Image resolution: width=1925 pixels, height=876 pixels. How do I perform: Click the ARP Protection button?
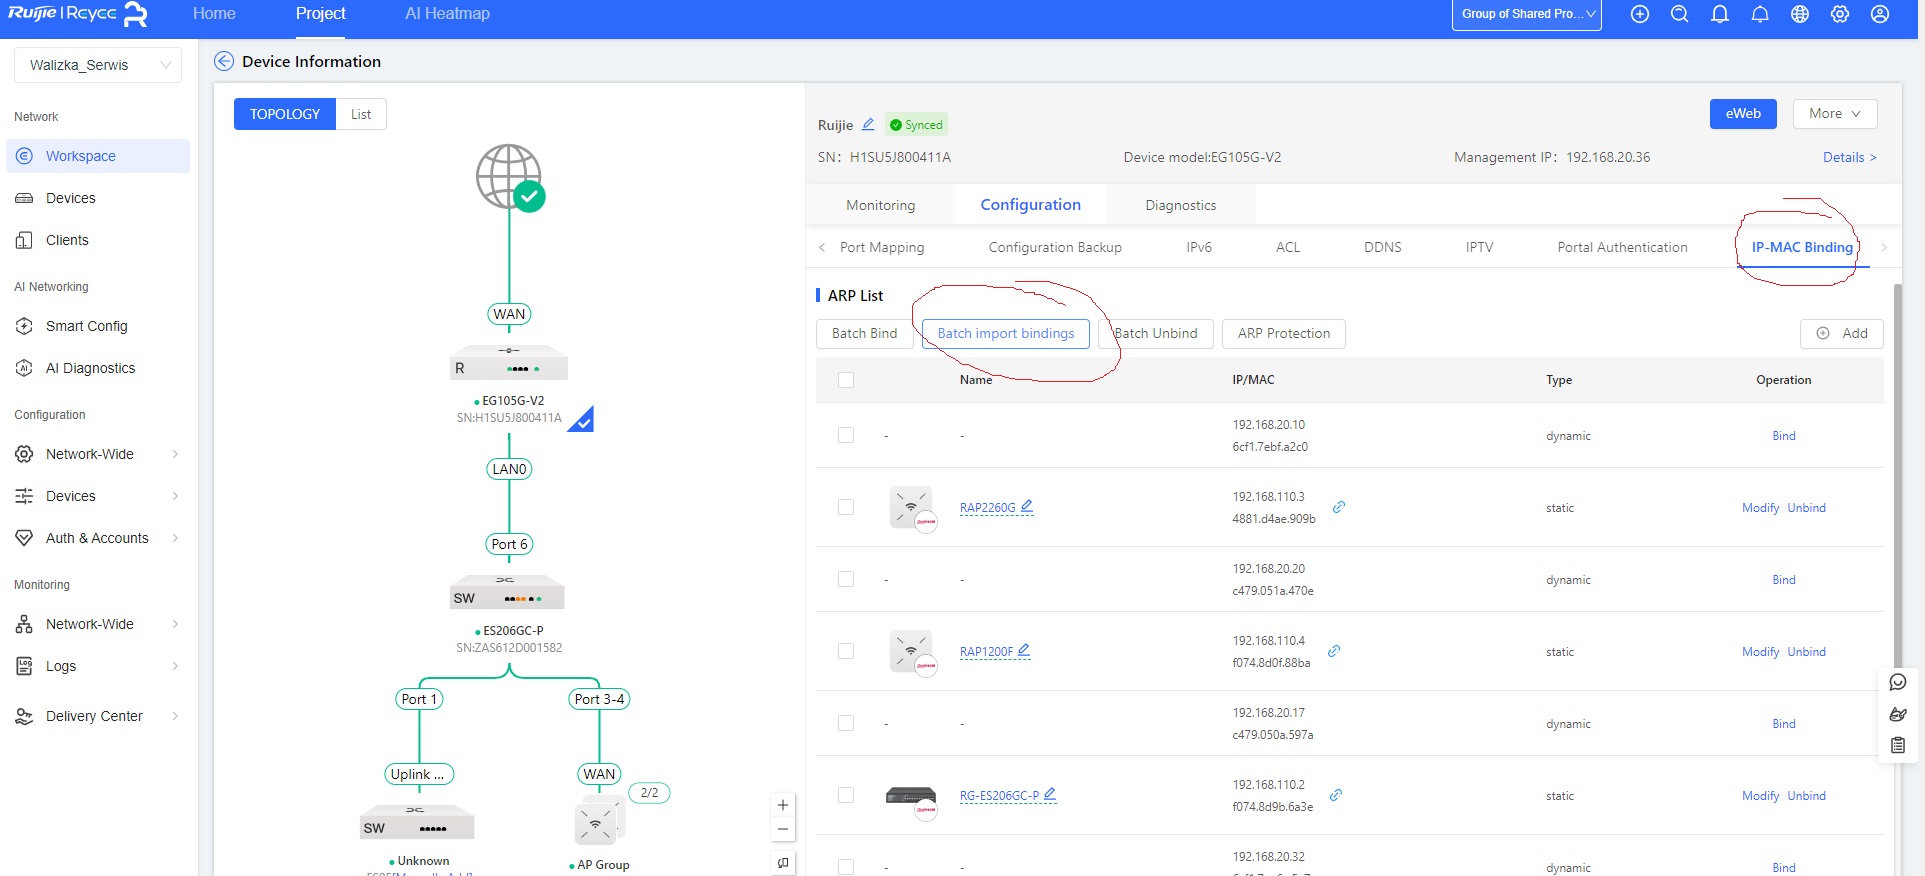pos(1284,334)
